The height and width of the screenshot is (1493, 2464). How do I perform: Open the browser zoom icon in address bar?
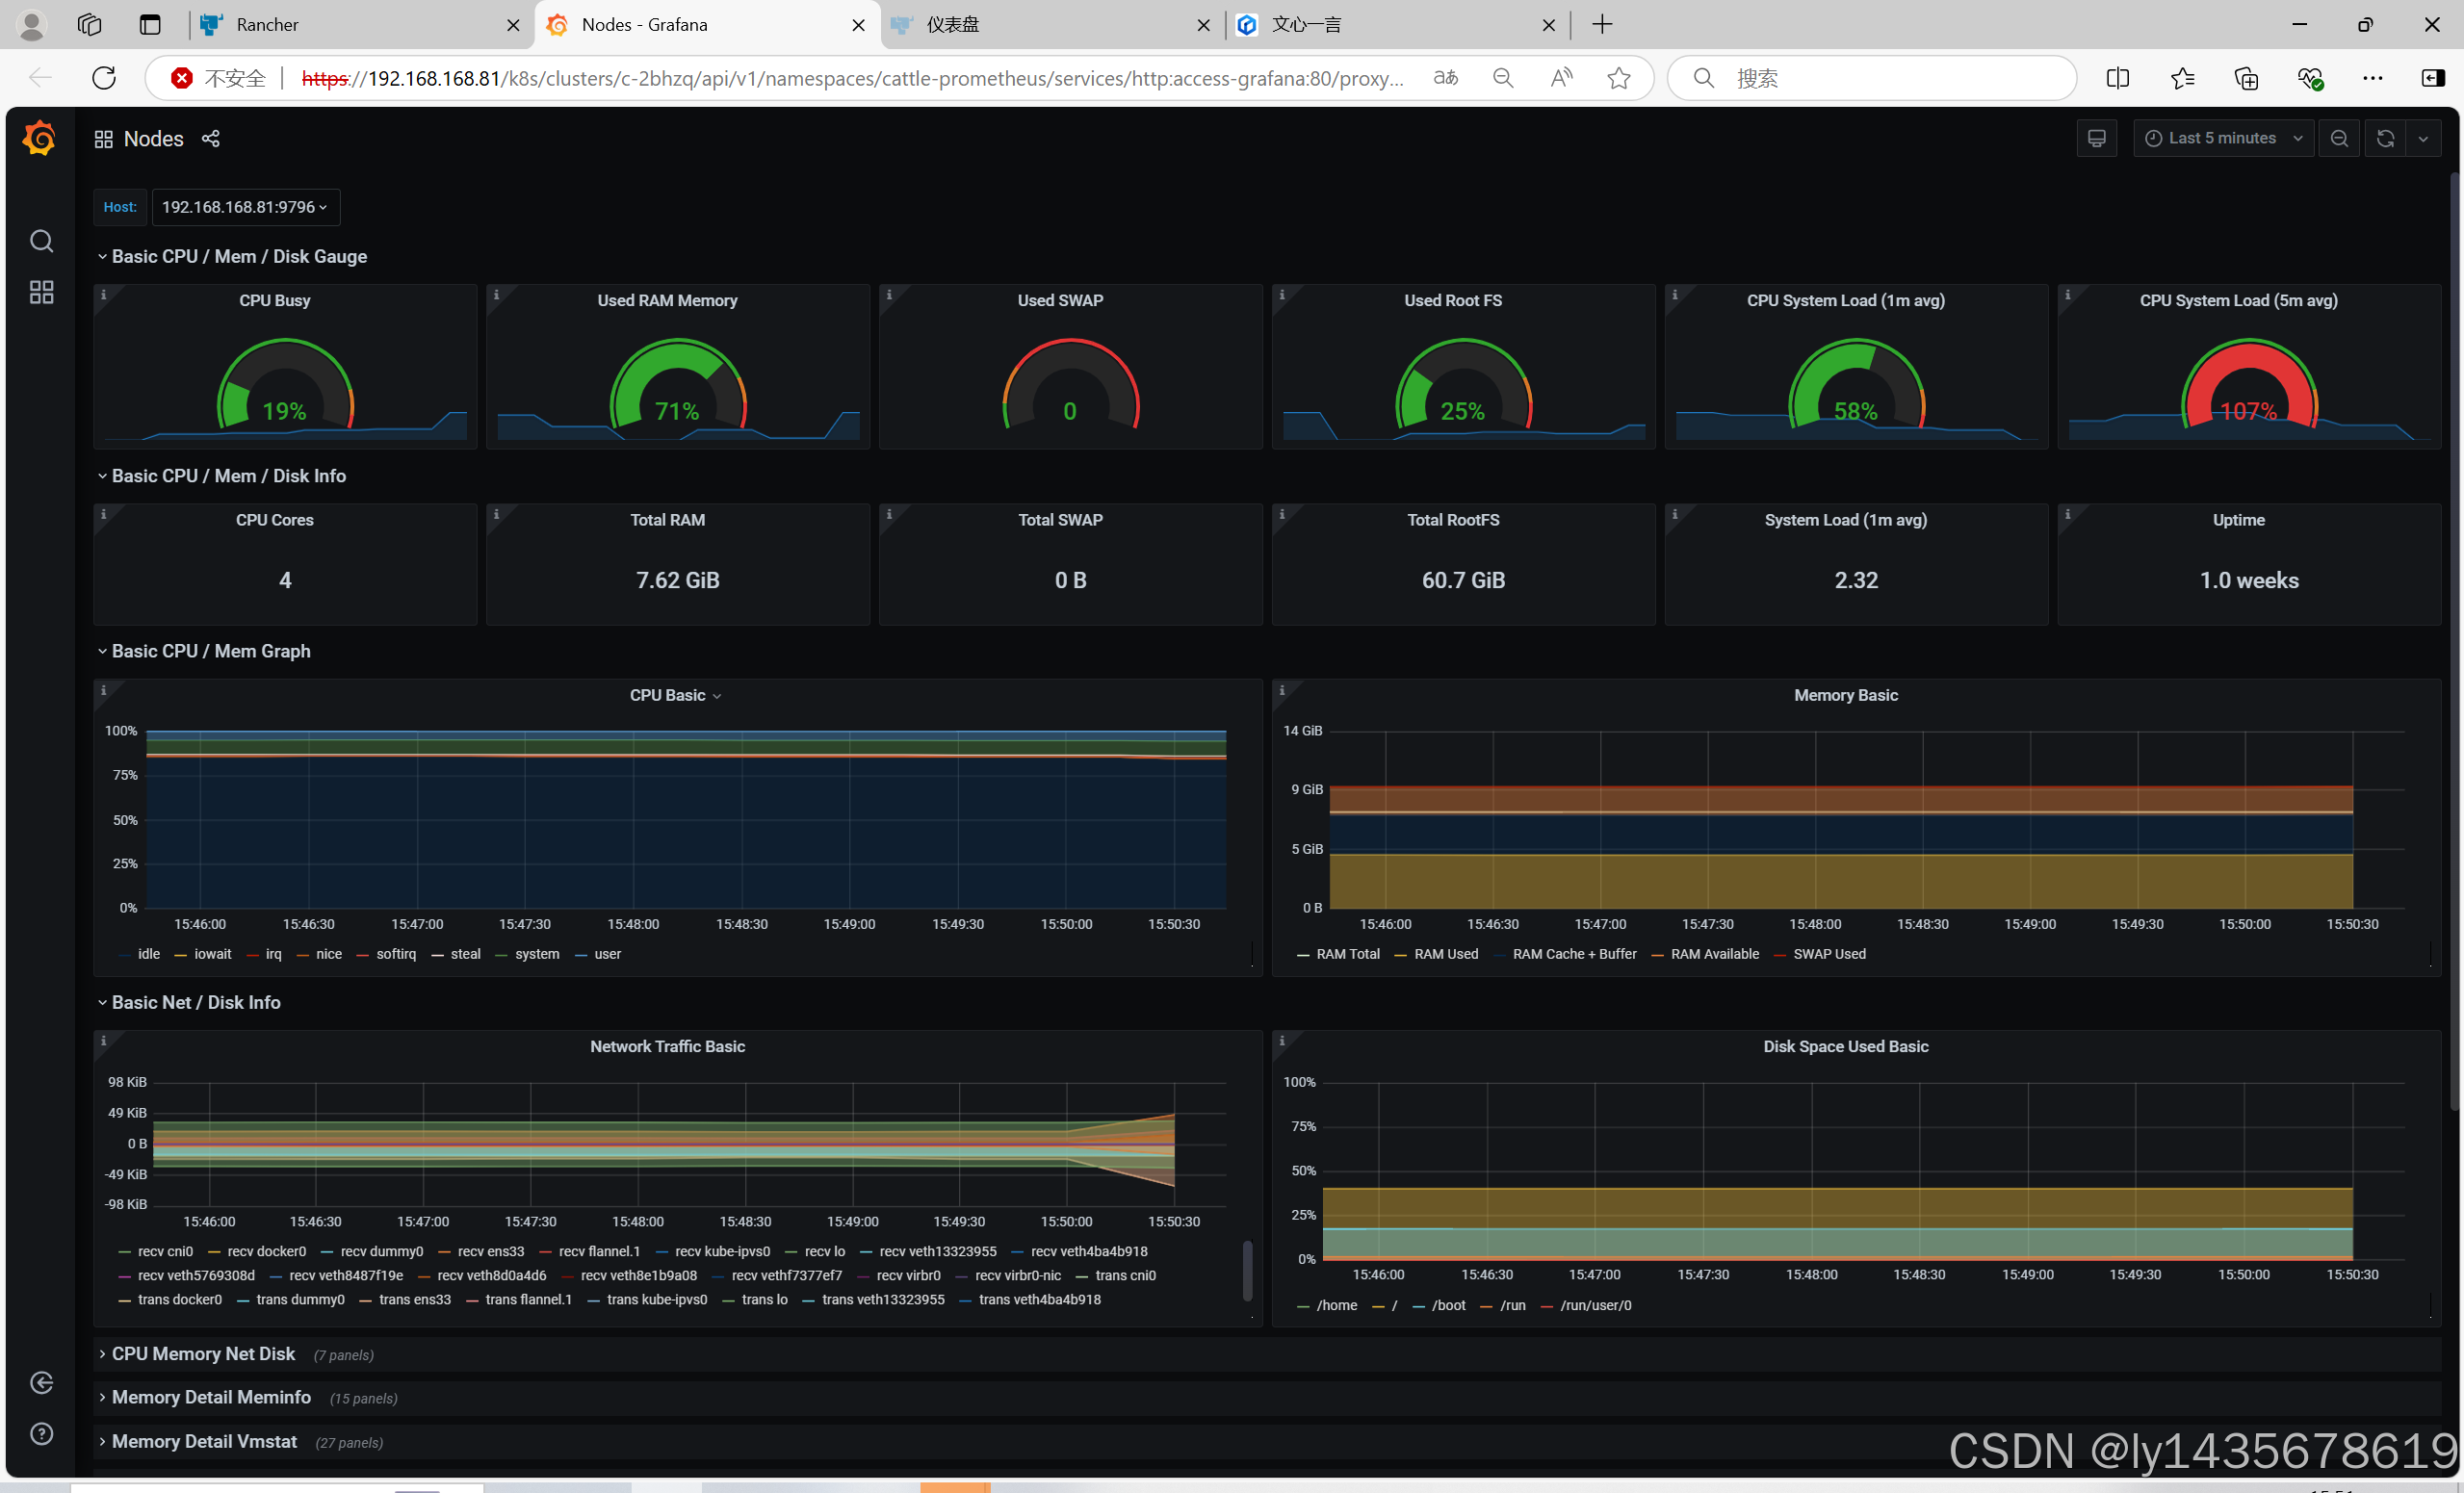[1503, 78]
